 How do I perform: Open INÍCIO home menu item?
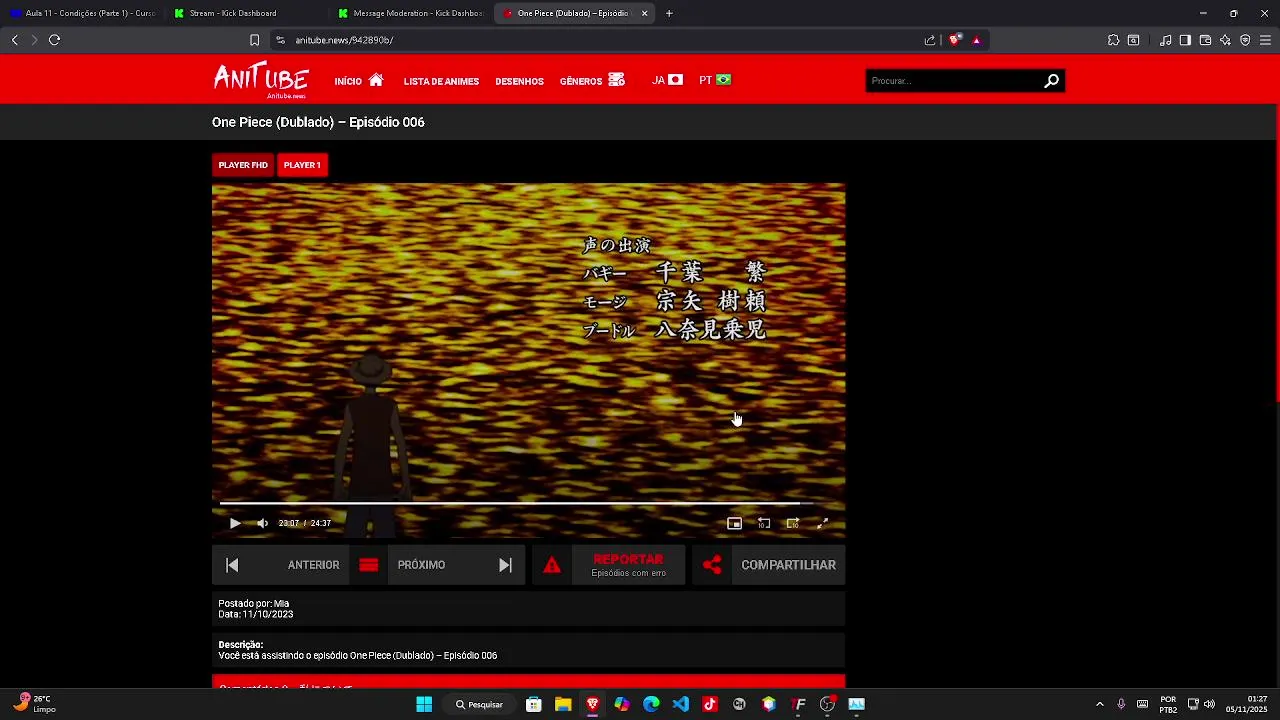[359, 81]
